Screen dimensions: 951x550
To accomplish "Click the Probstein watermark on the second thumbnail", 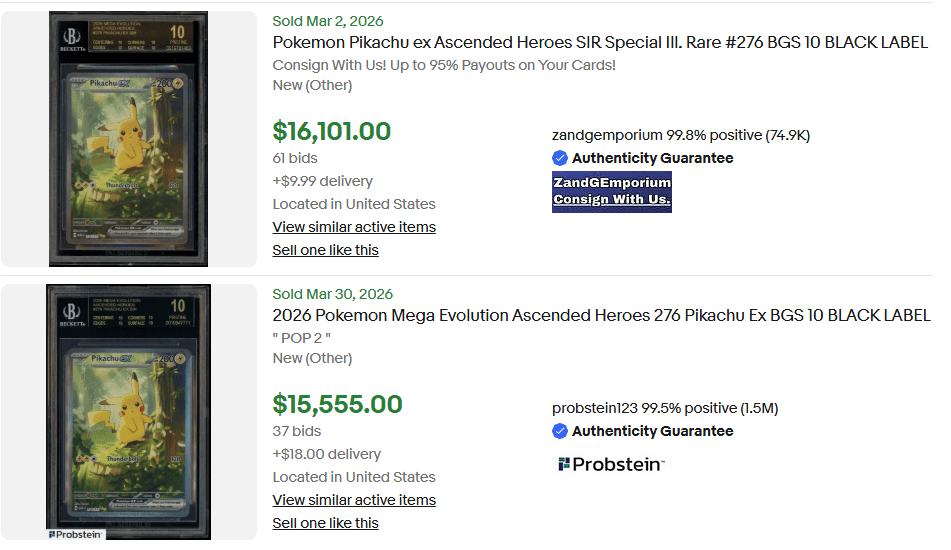I will click(x=75, y=534).
